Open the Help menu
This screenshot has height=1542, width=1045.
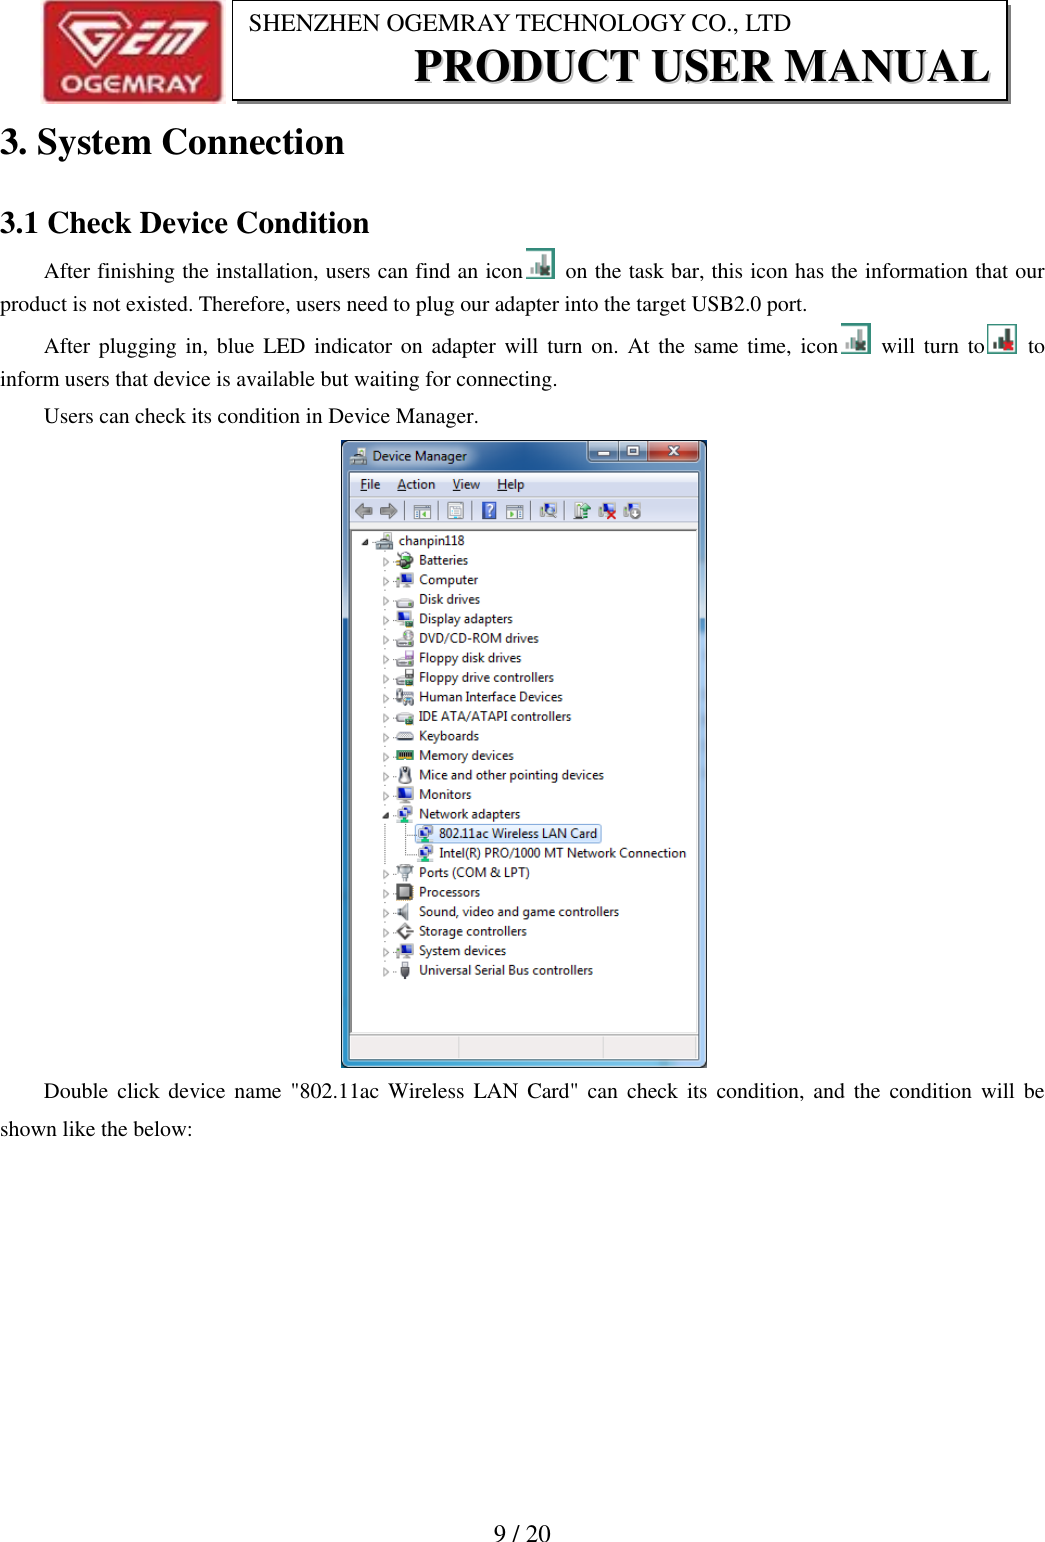pos(511,485)
